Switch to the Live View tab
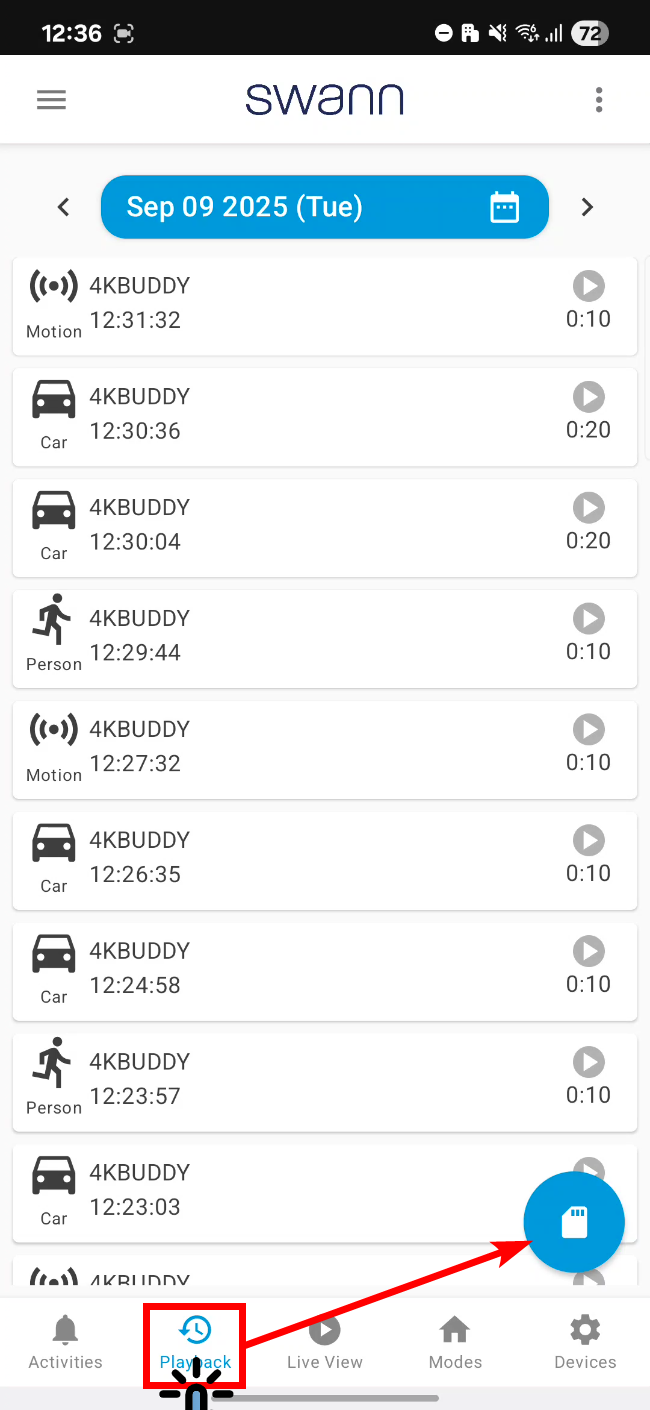 325,1342
